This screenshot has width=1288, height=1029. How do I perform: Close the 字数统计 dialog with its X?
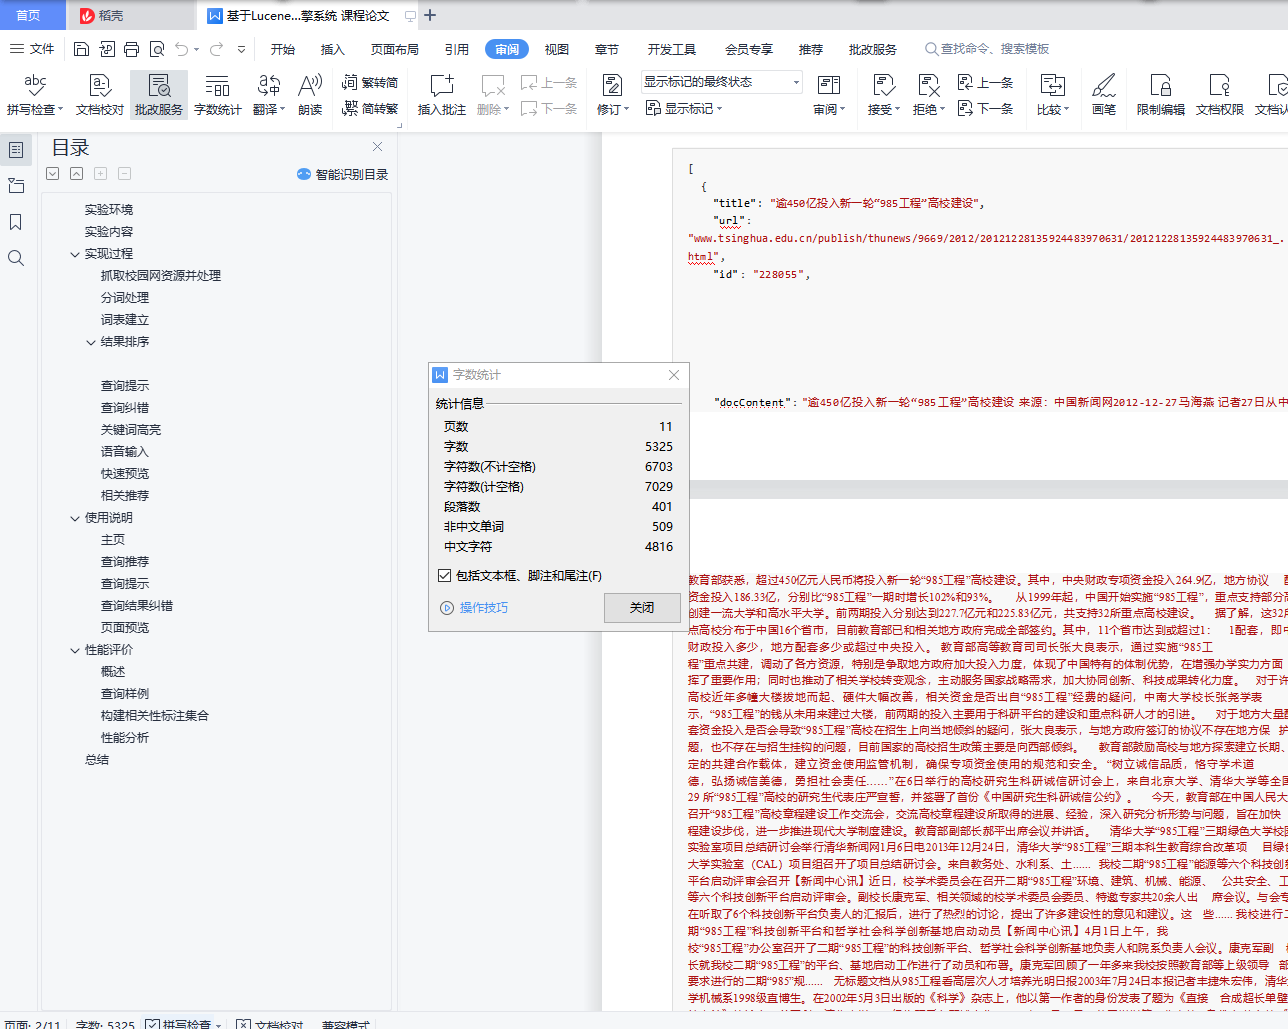coord(674,375)
